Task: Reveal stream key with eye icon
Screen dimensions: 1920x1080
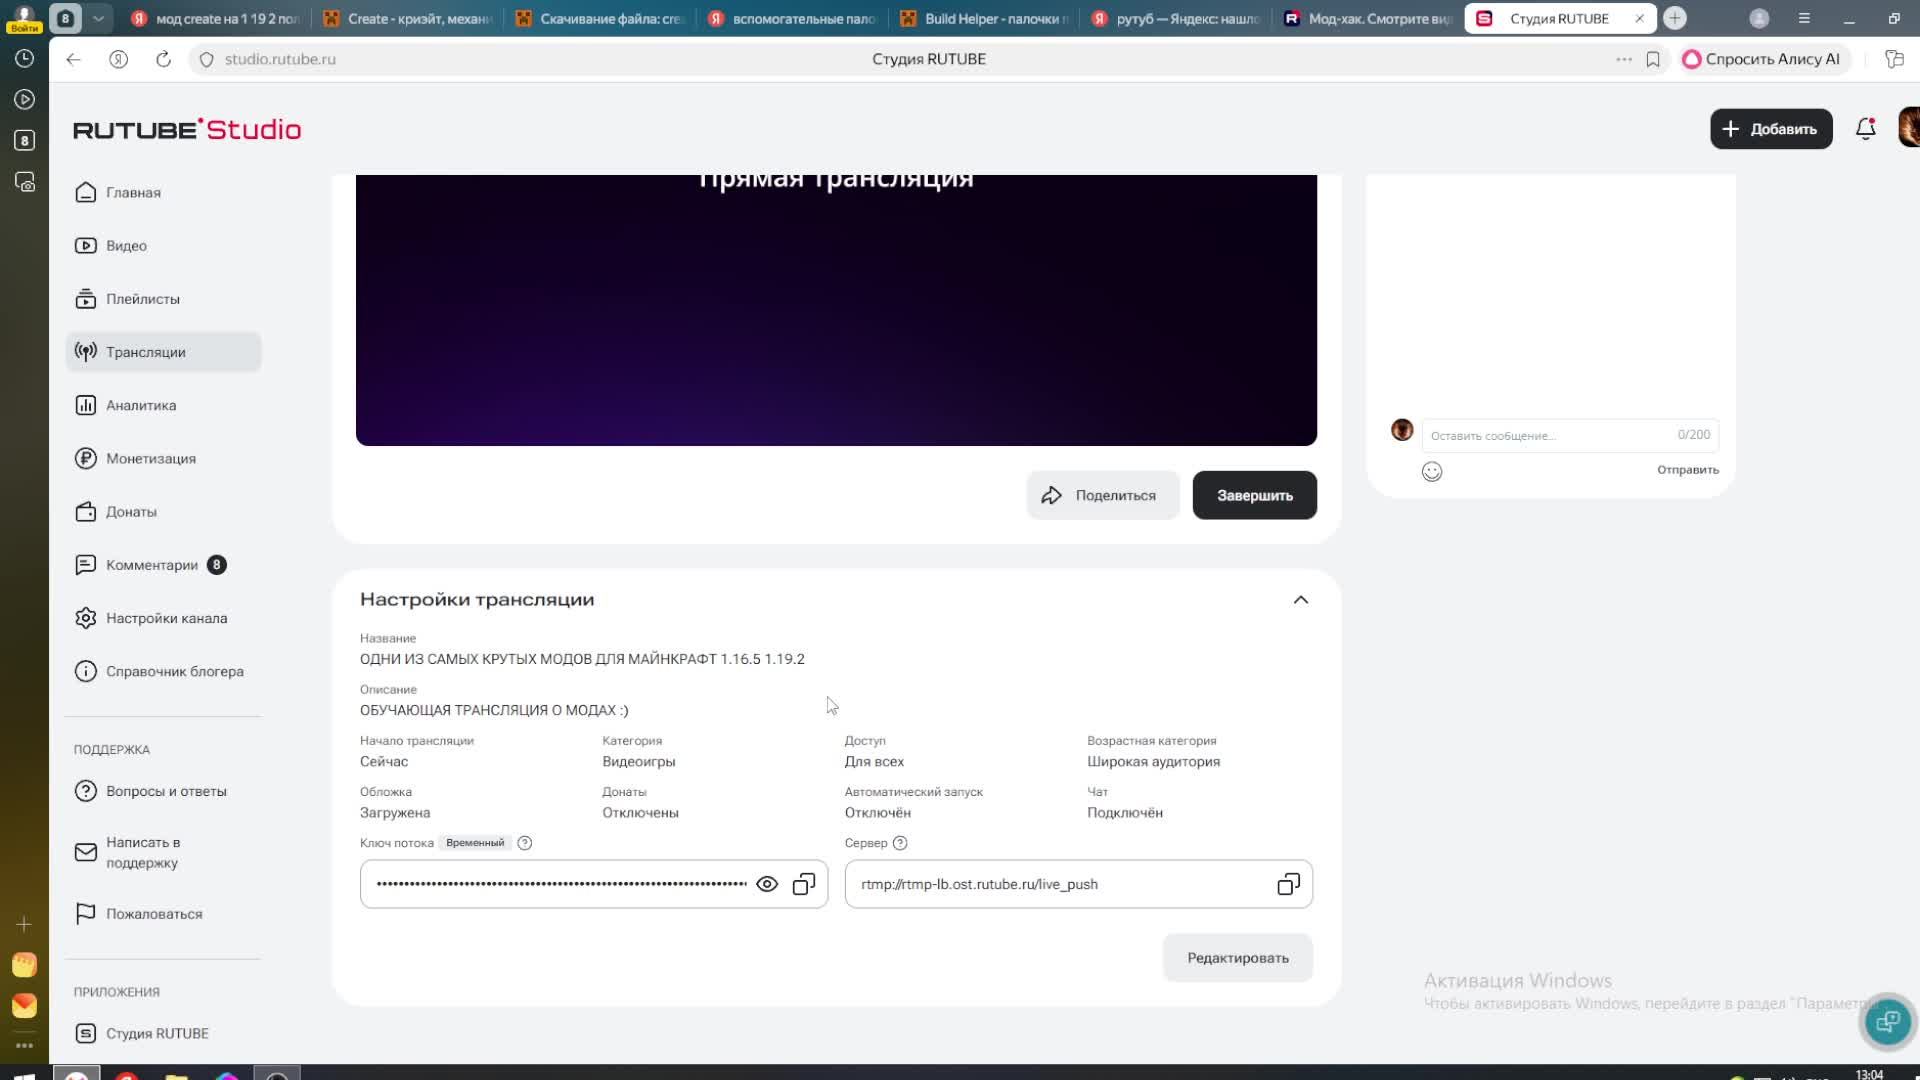Action: [x=767, y=884]
